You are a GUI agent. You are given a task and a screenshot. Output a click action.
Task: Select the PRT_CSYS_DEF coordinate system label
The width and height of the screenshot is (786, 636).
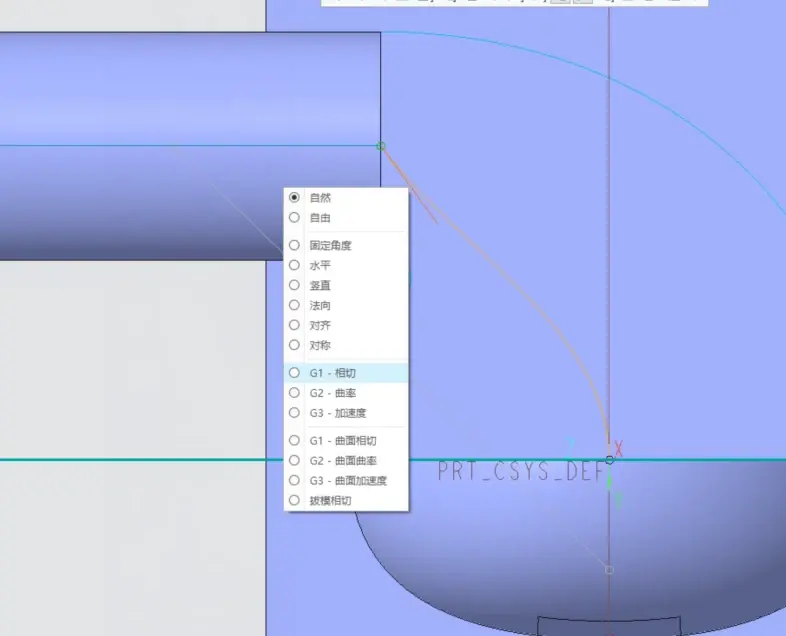[x=521, y=471]
